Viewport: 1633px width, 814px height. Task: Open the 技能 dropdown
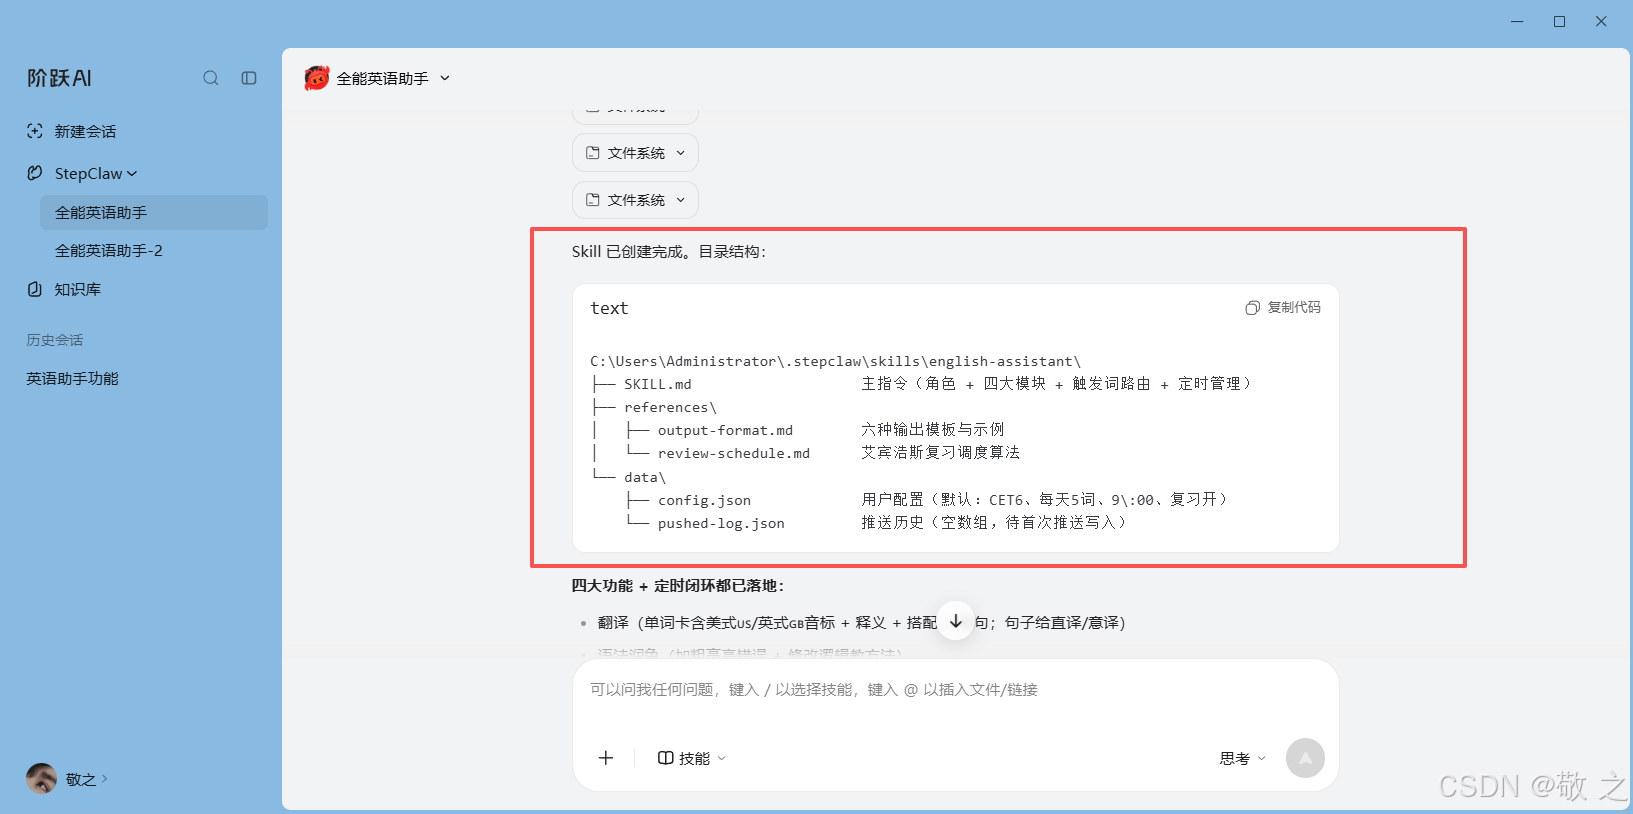[692, 758]
